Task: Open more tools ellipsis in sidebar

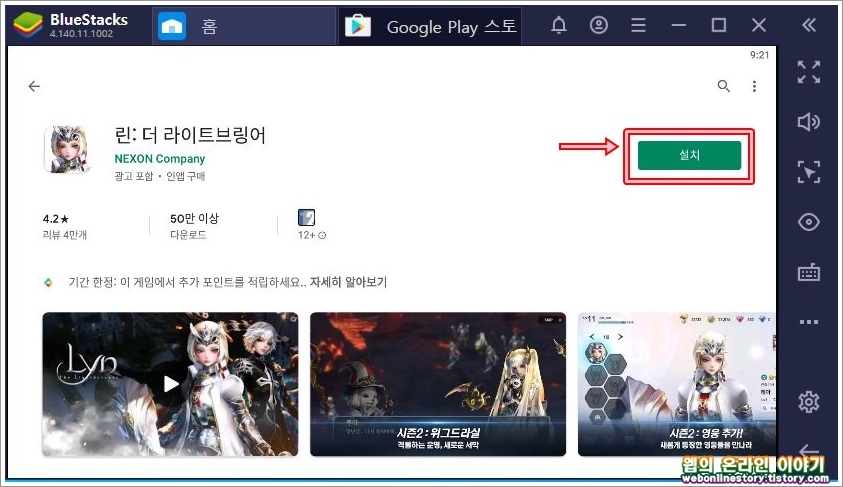Action: click(809, 322)
